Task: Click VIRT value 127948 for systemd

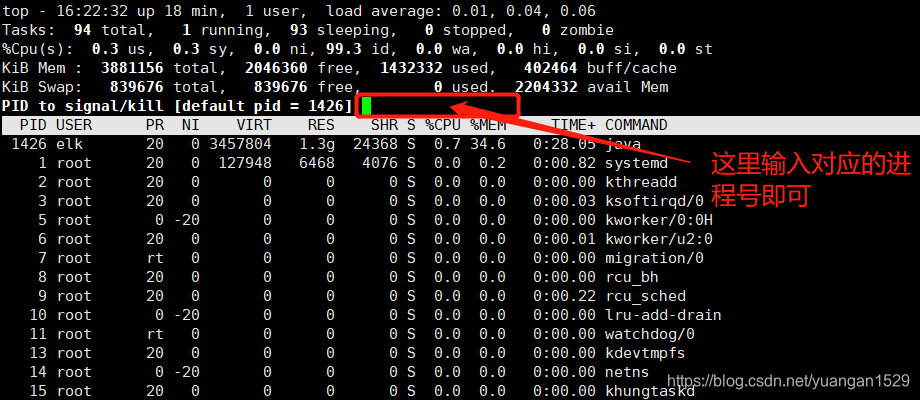Action: click(245, 163)
